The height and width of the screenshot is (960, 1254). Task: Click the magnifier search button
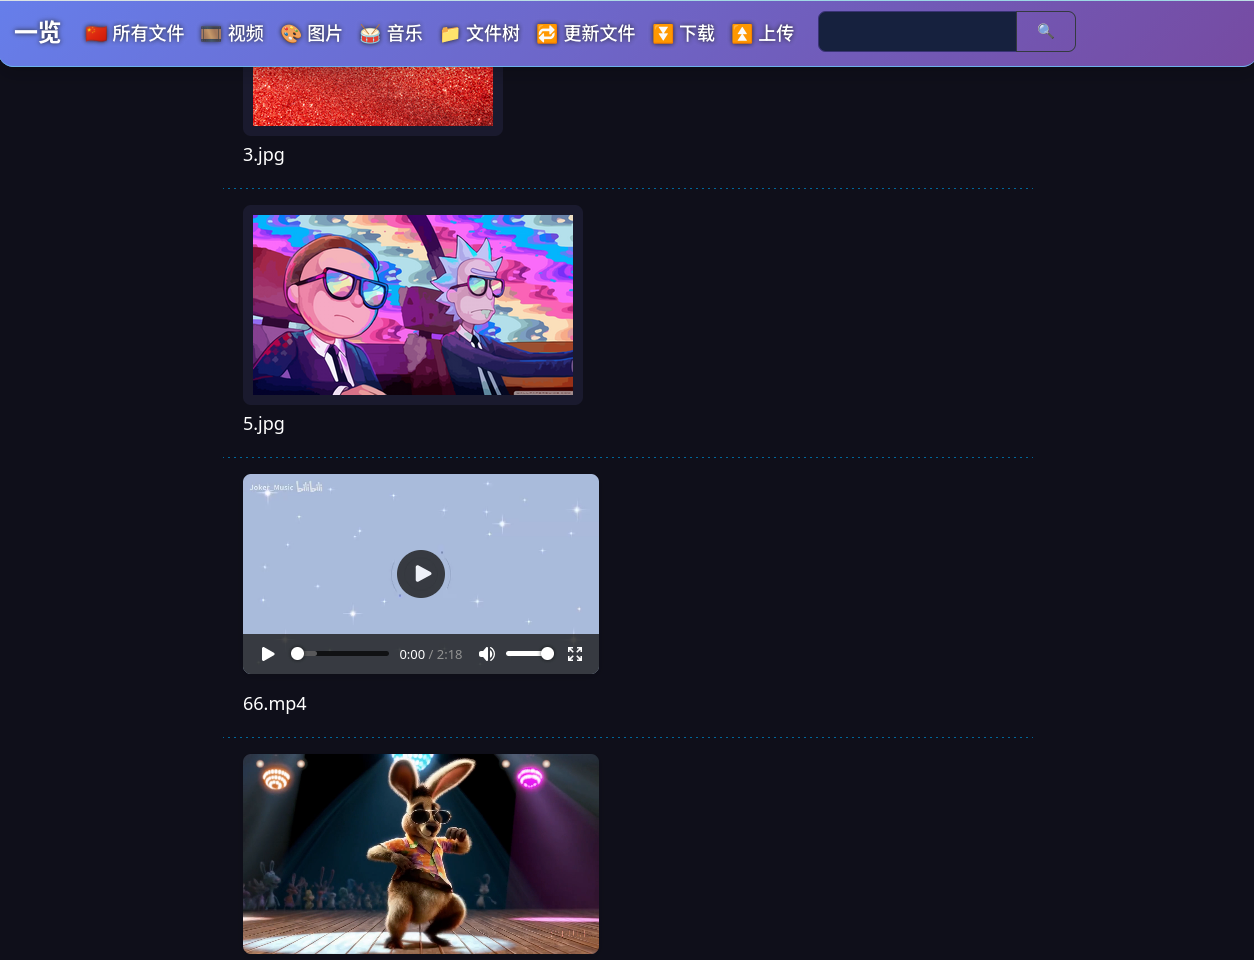coord(1045,32)
